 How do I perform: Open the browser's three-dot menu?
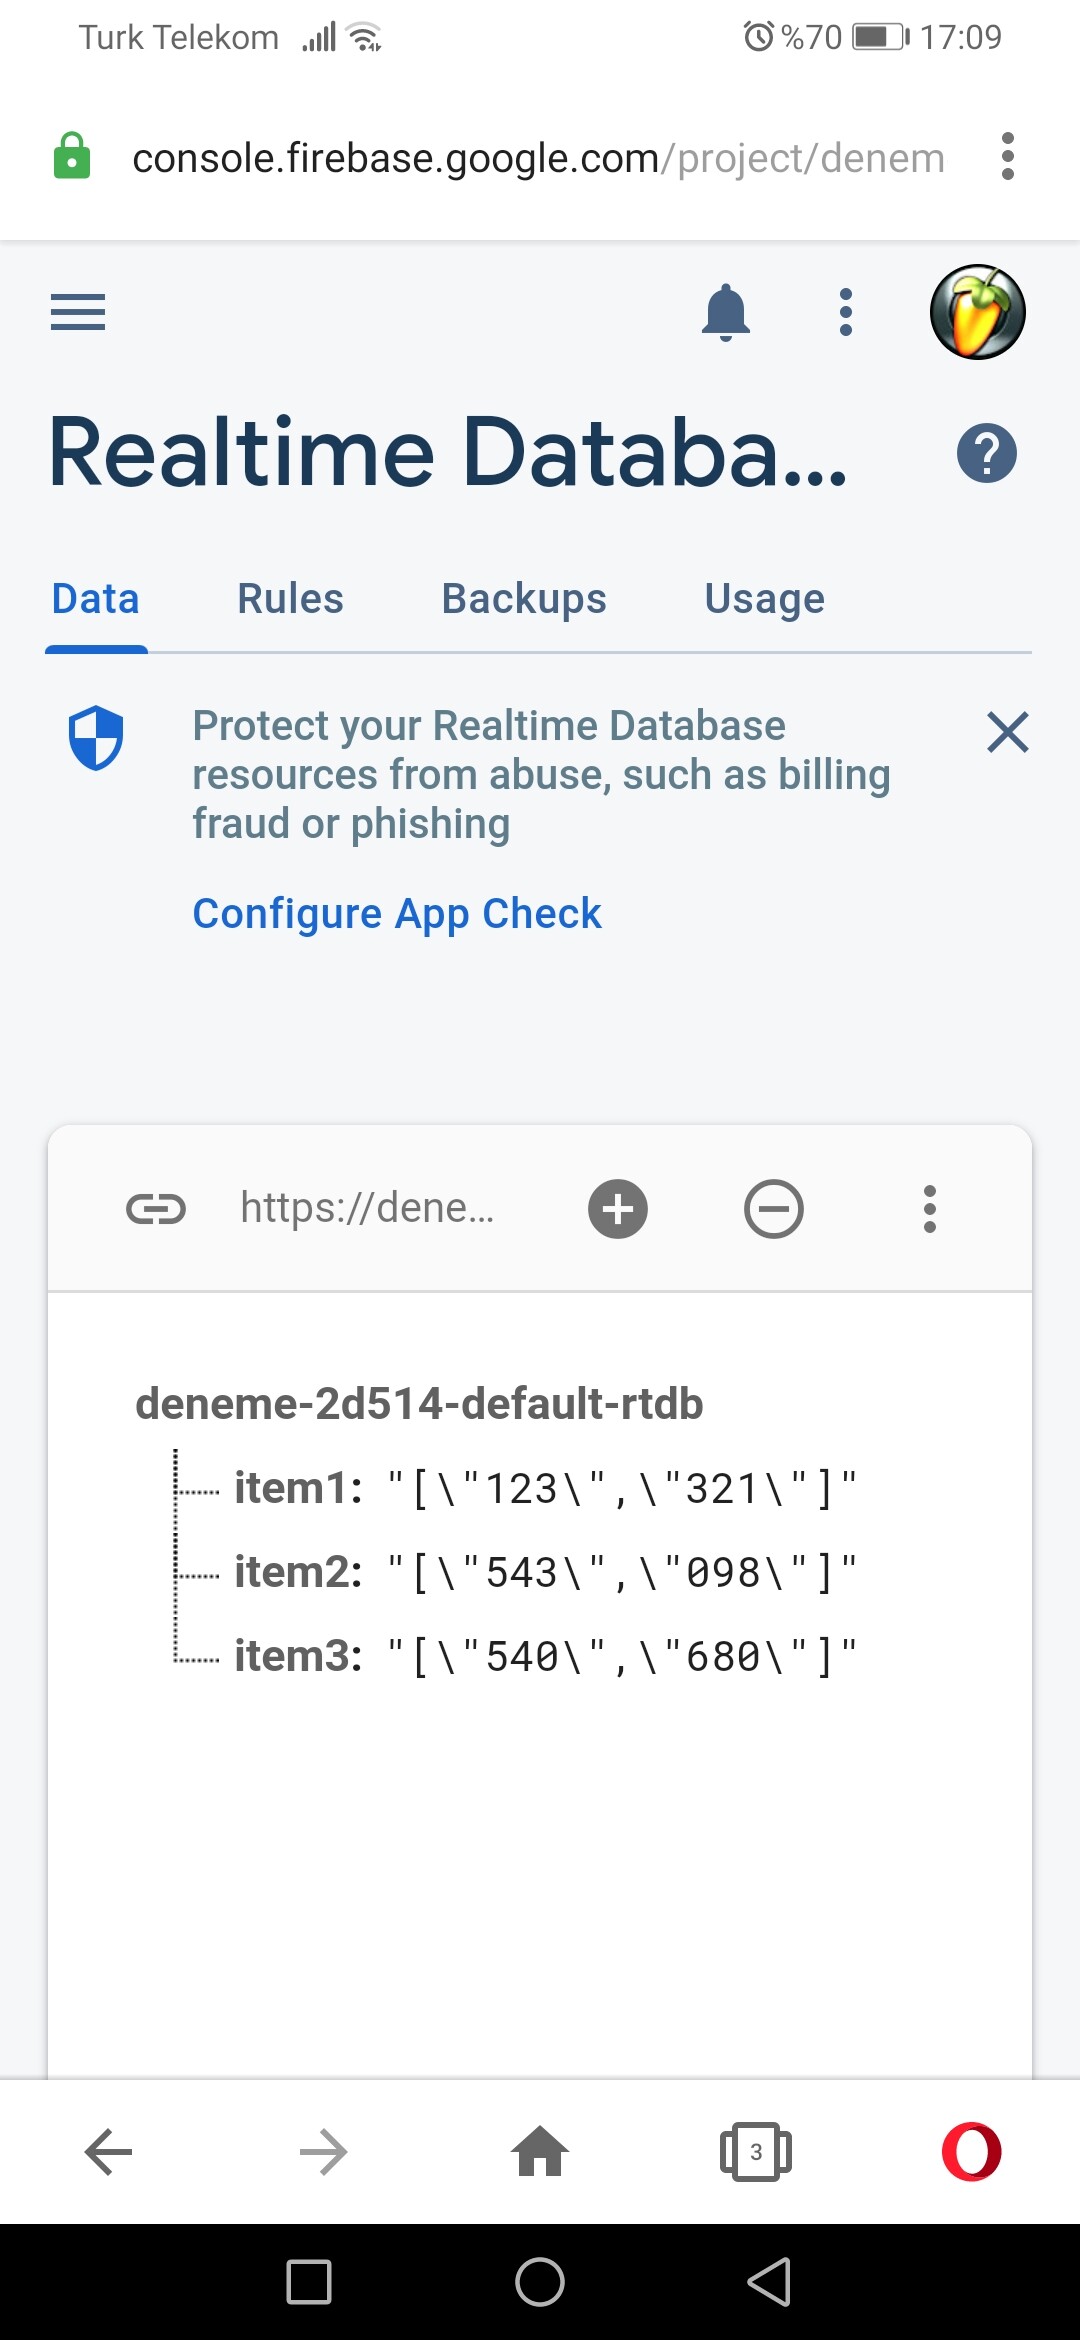[x=1008, y=157]
